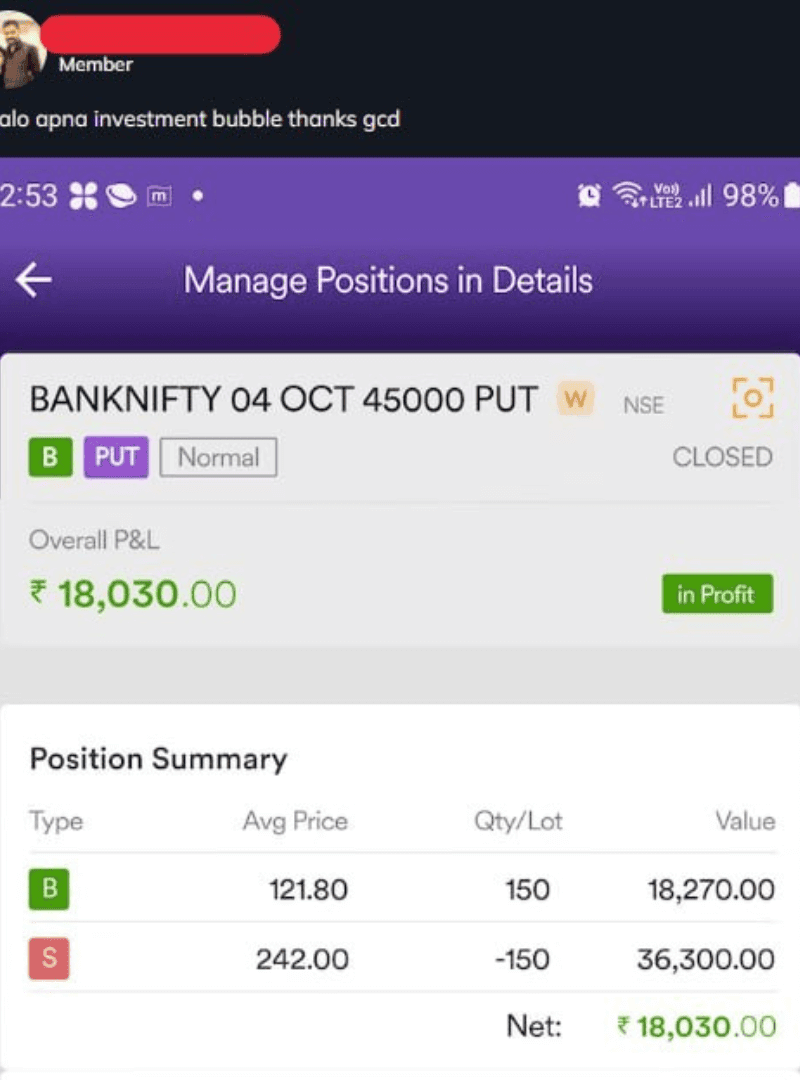Viewport: 800px width, 1080px height.
Task: Click the 'Manage Positions in Details' header title
Action: pos(388,281)
